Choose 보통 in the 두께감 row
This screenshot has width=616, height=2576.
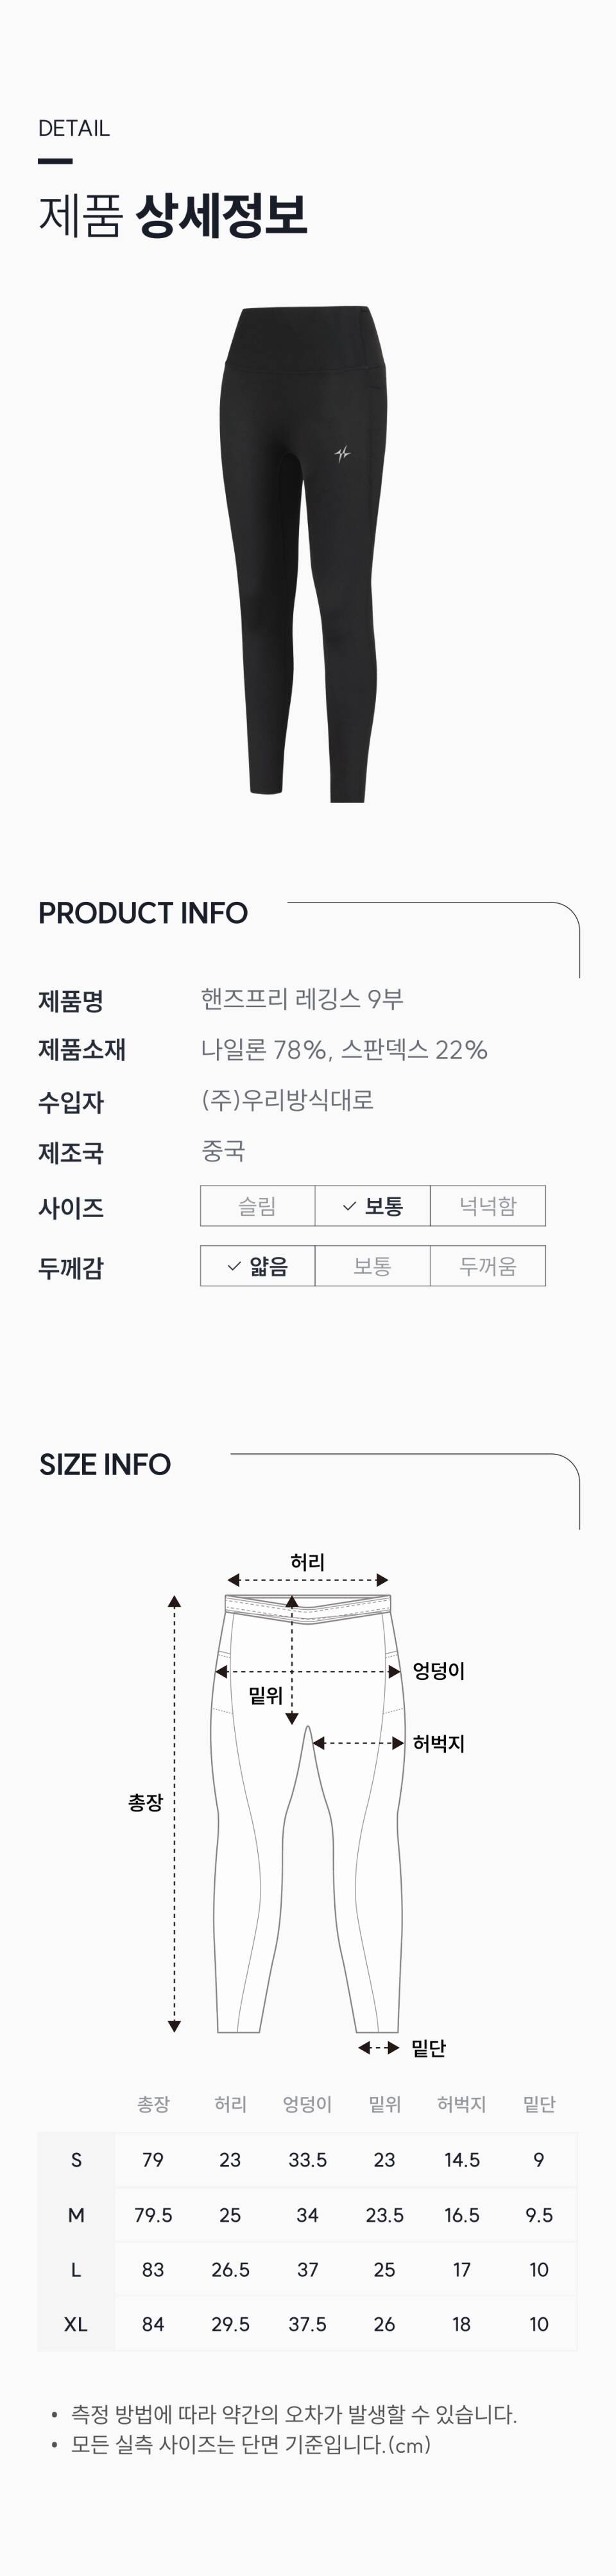(x=372, y=1266)
